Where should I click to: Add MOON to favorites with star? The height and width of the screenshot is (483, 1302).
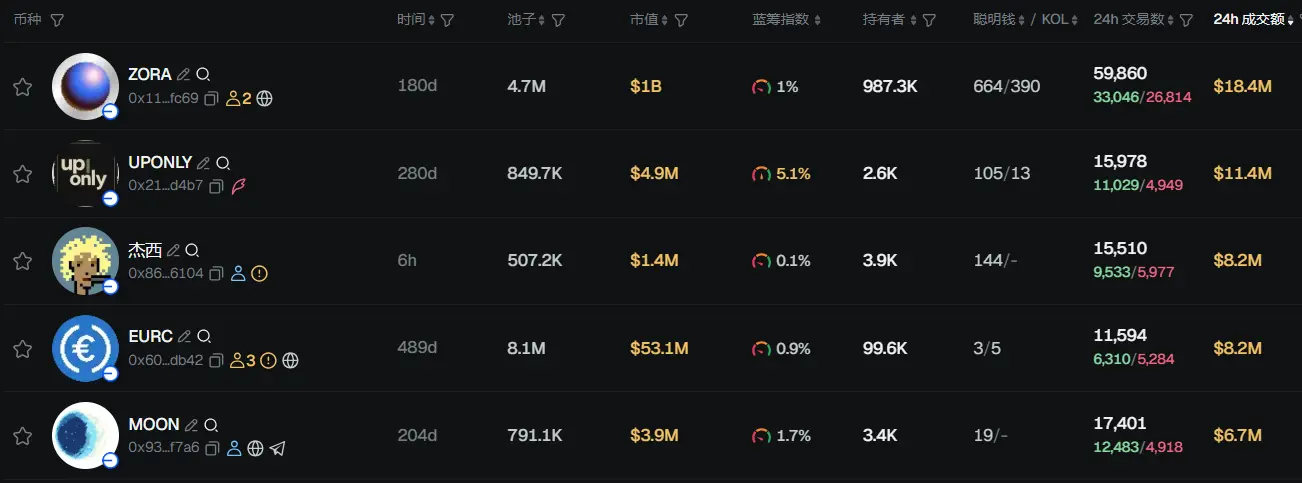pyautogui.click(x=23, y=436)
